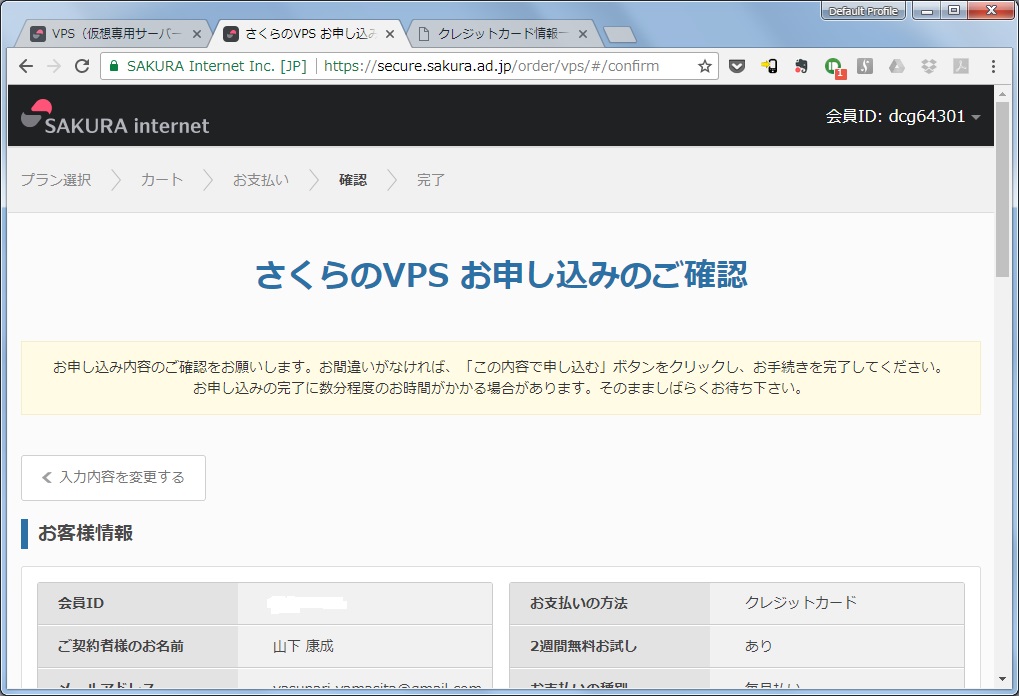Close the クレジットカード情報 tab
The image size is (1019, 696).
tap(583, 34)
